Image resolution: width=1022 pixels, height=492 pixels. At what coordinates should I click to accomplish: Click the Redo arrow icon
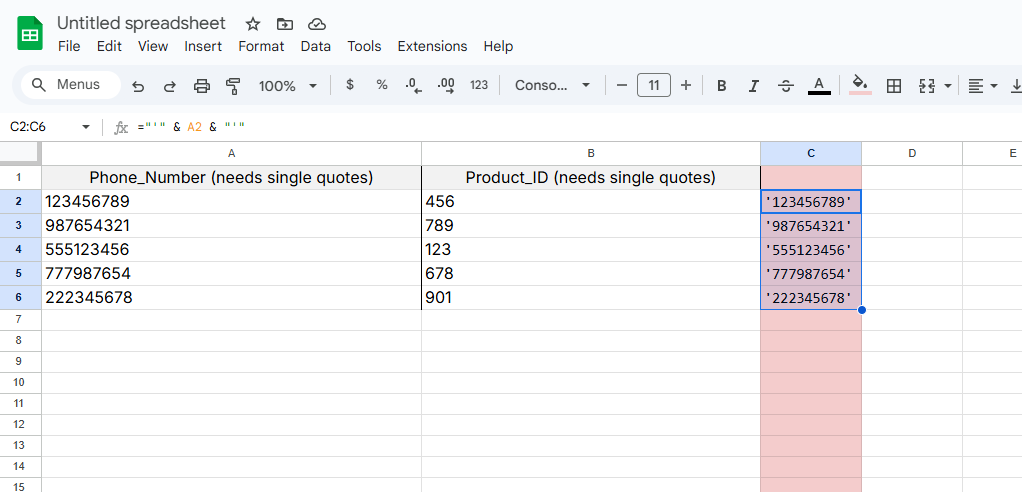click(170, 86)
